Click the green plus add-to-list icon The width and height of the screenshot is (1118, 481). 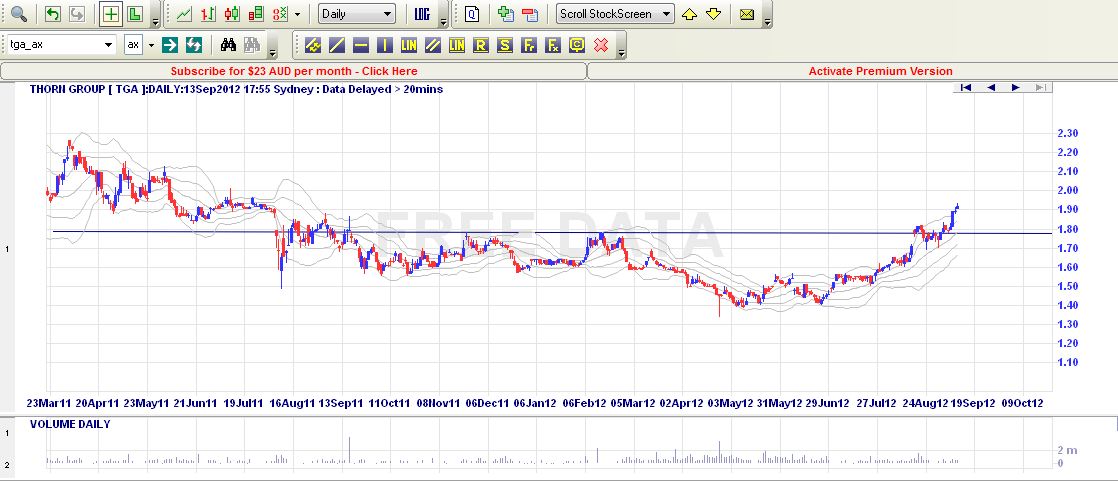506,13
